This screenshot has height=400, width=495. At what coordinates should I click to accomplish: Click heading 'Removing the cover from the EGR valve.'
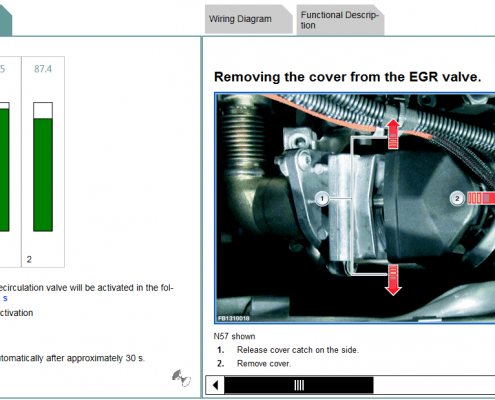347,77
